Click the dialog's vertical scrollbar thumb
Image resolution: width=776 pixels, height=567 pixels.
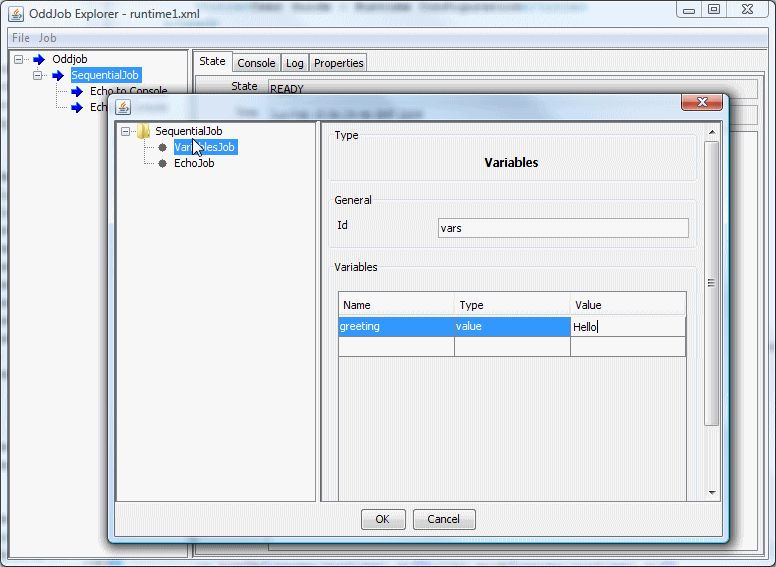coord(712,283)
